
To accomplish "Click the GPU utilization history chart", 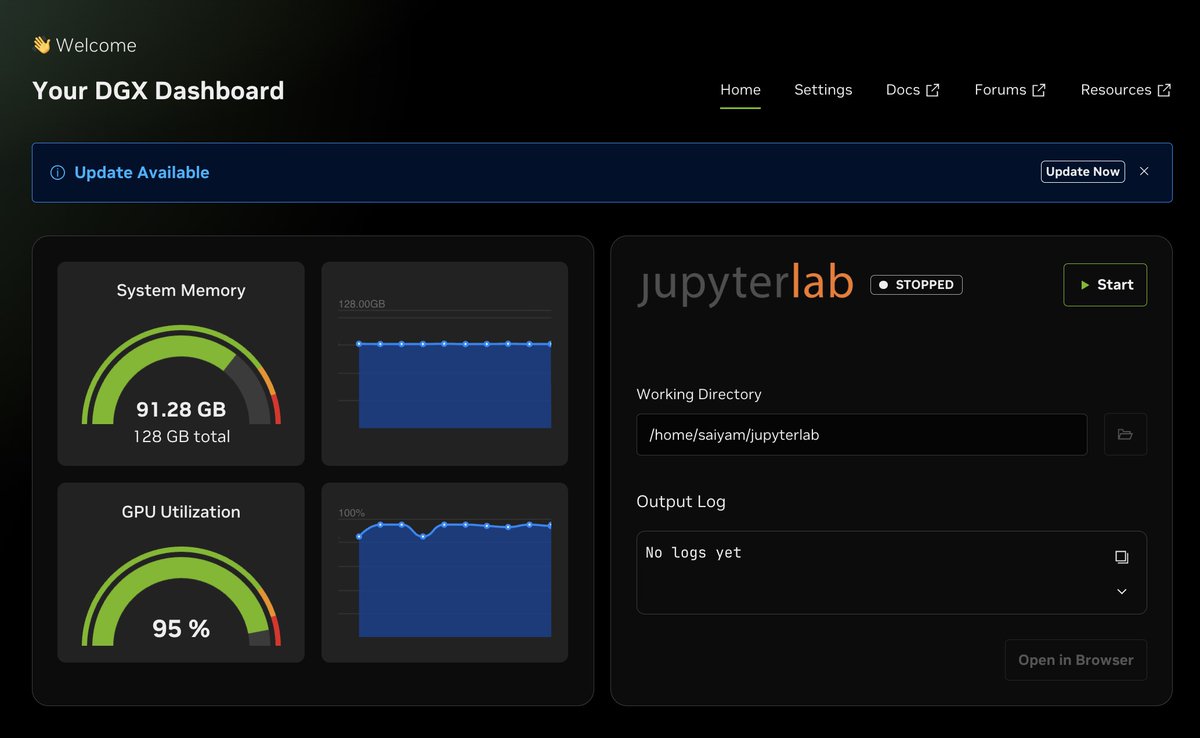I will pyautogui.click(x=445, y=573).
